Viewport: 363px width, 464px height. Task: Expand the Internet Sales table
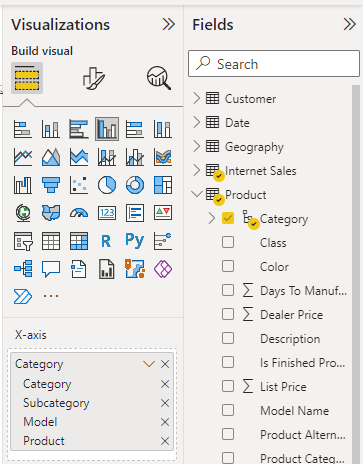[x=197, y=170]
